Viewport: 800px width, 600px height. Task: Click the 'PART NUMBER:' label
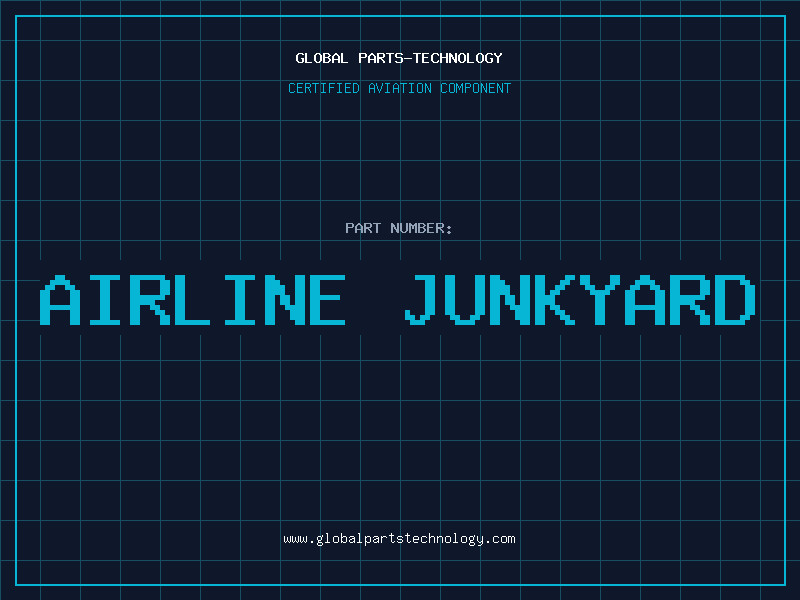click(x=399, y=228)
